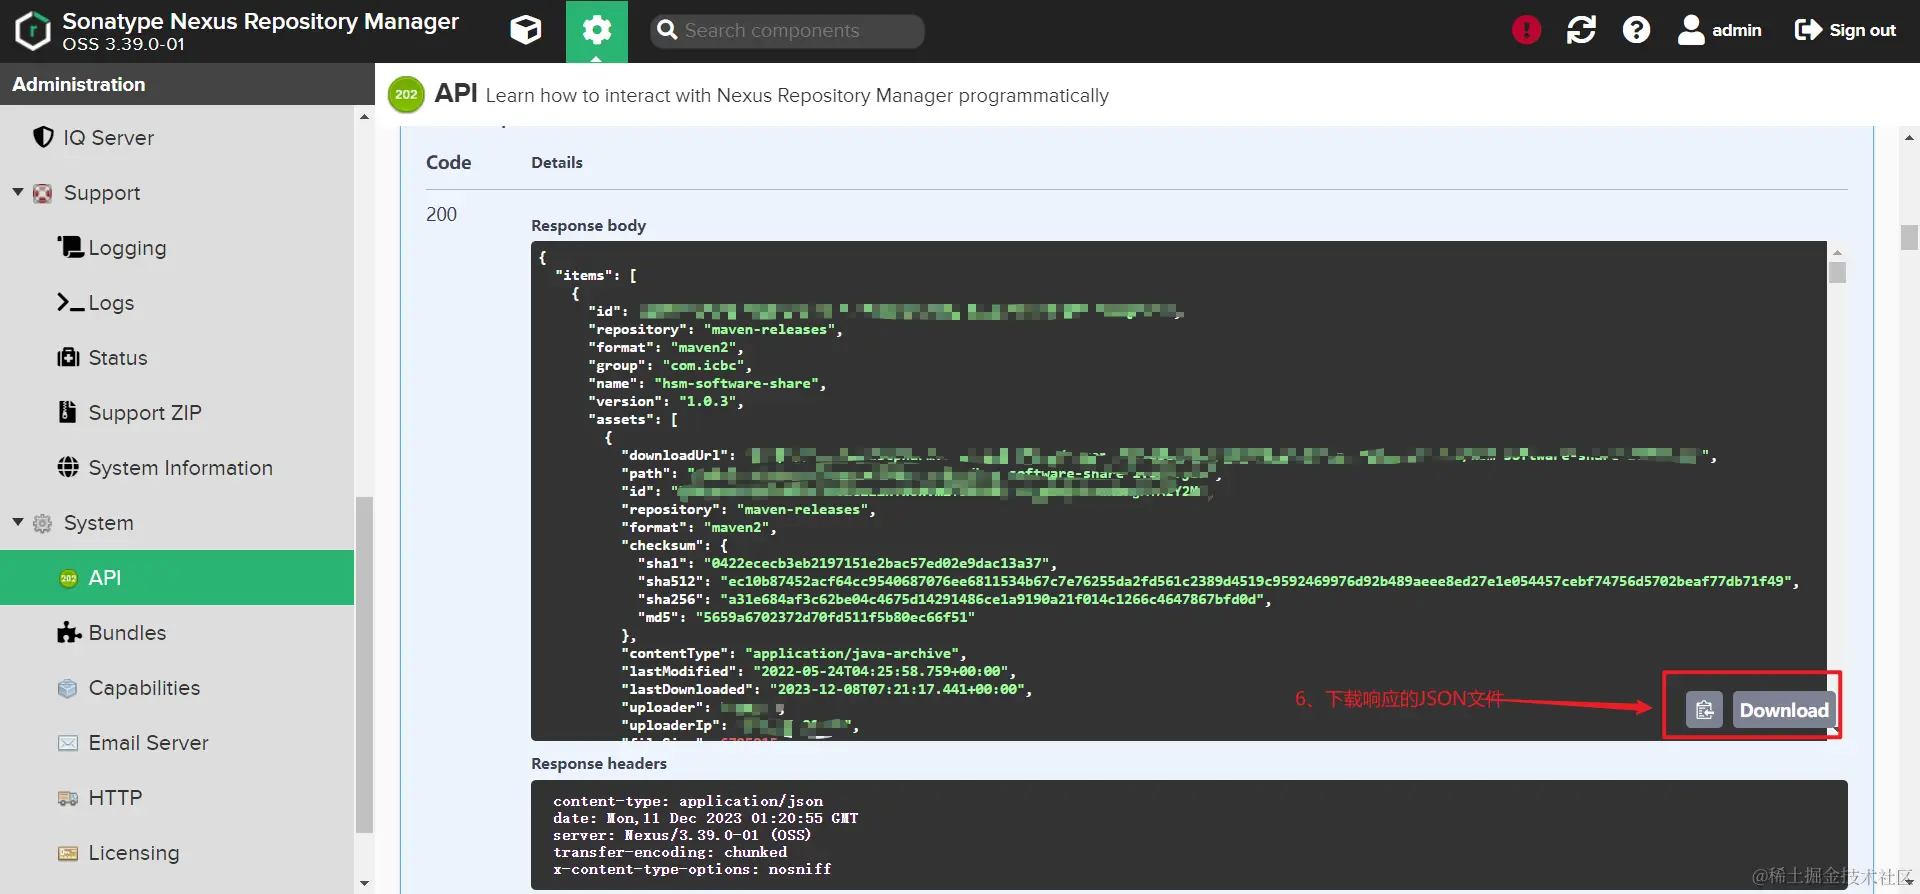This screenshot has height=894, width=1920.
Task: Click the Status medkit icon
Action: point(68,357)
